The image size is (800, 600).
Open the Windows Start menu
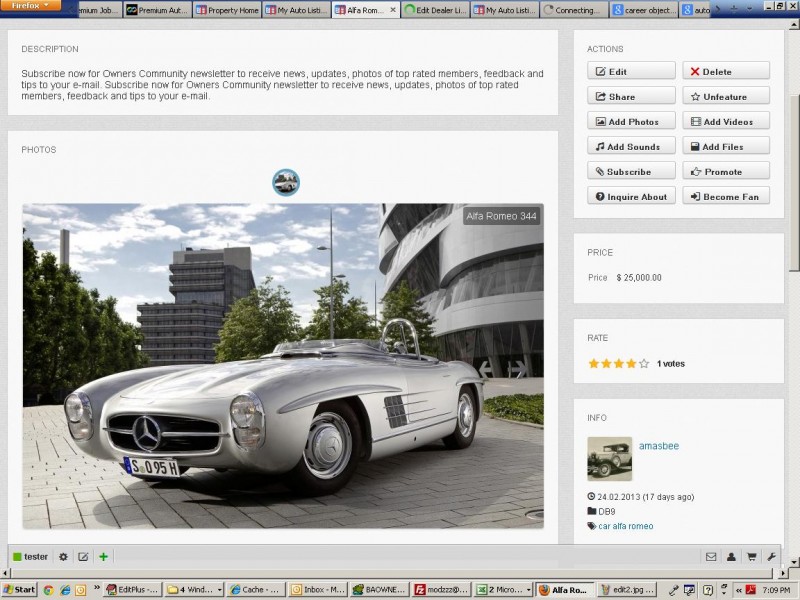pyautogui.click(x=19, y=590)
